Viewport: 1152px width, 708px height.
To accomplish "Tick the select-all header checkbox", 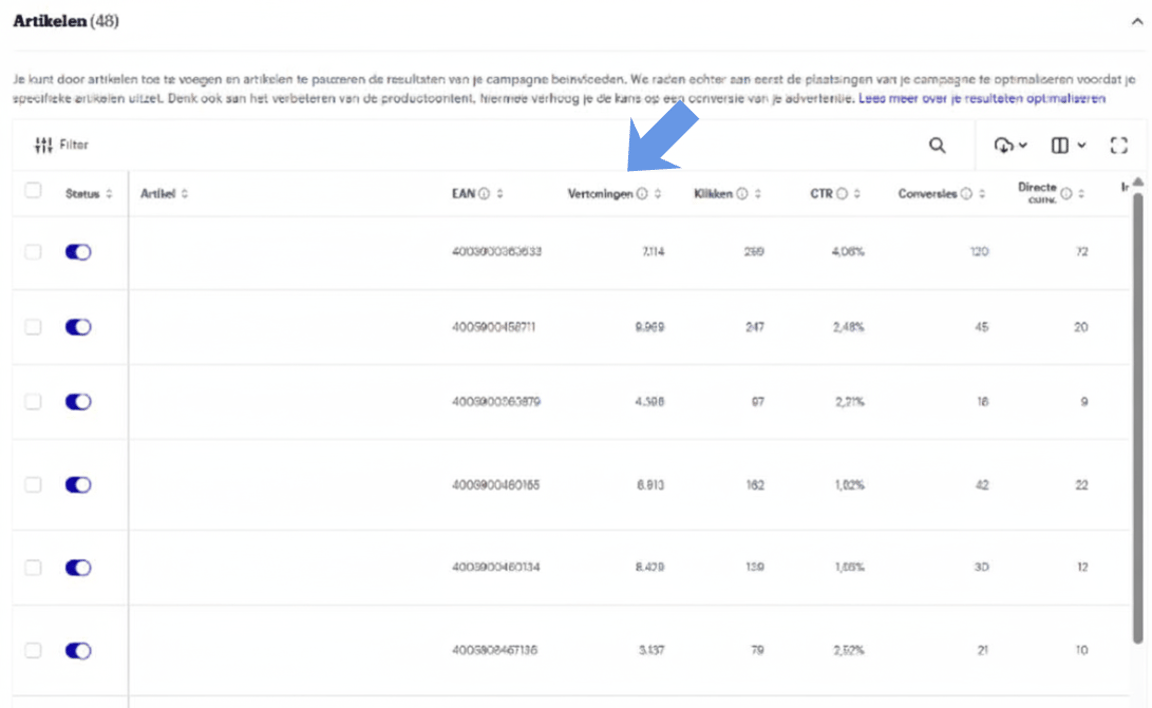I will point(33,191).
